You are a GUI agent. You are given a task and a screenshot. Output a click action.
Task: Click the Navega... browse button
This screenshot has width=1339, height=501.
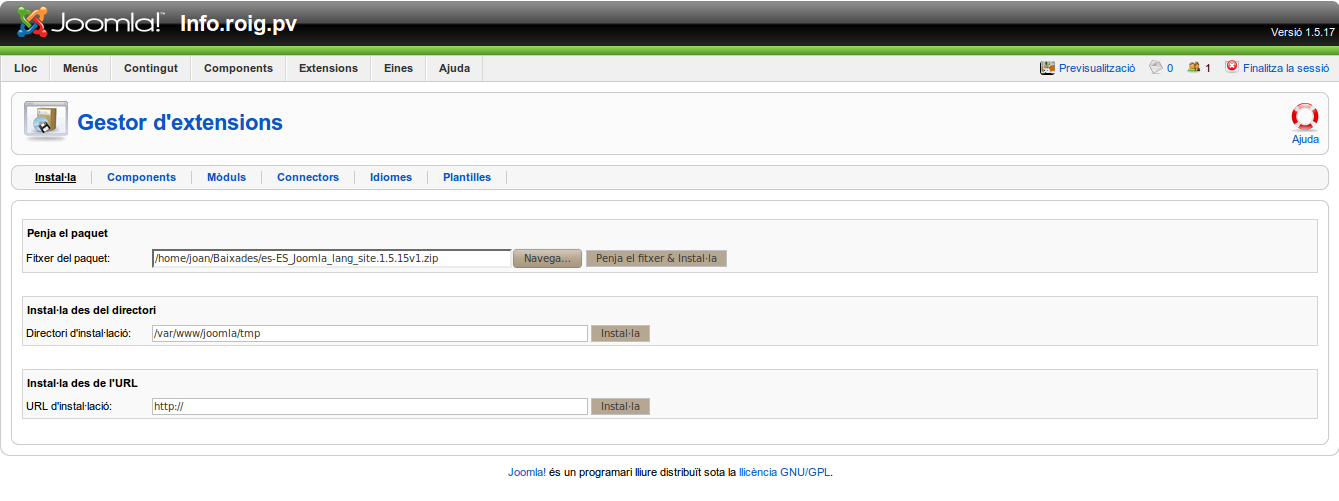pos(547,258)
